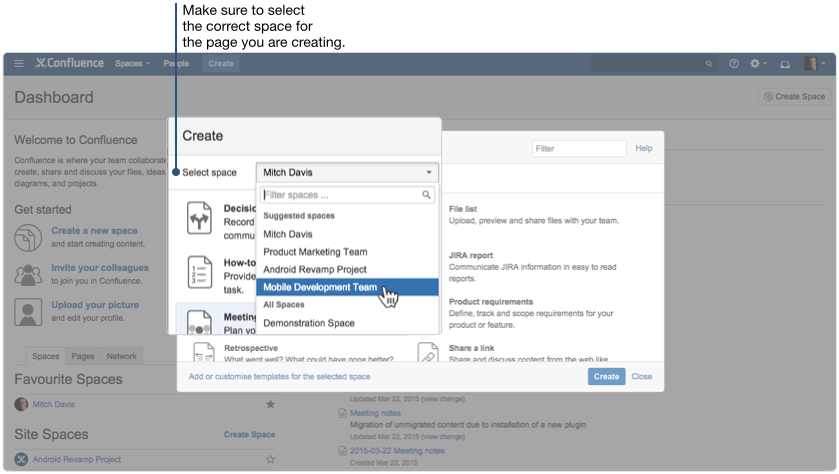Open 2015-03-22 Meeting notes page link

(x=397, y=451)
